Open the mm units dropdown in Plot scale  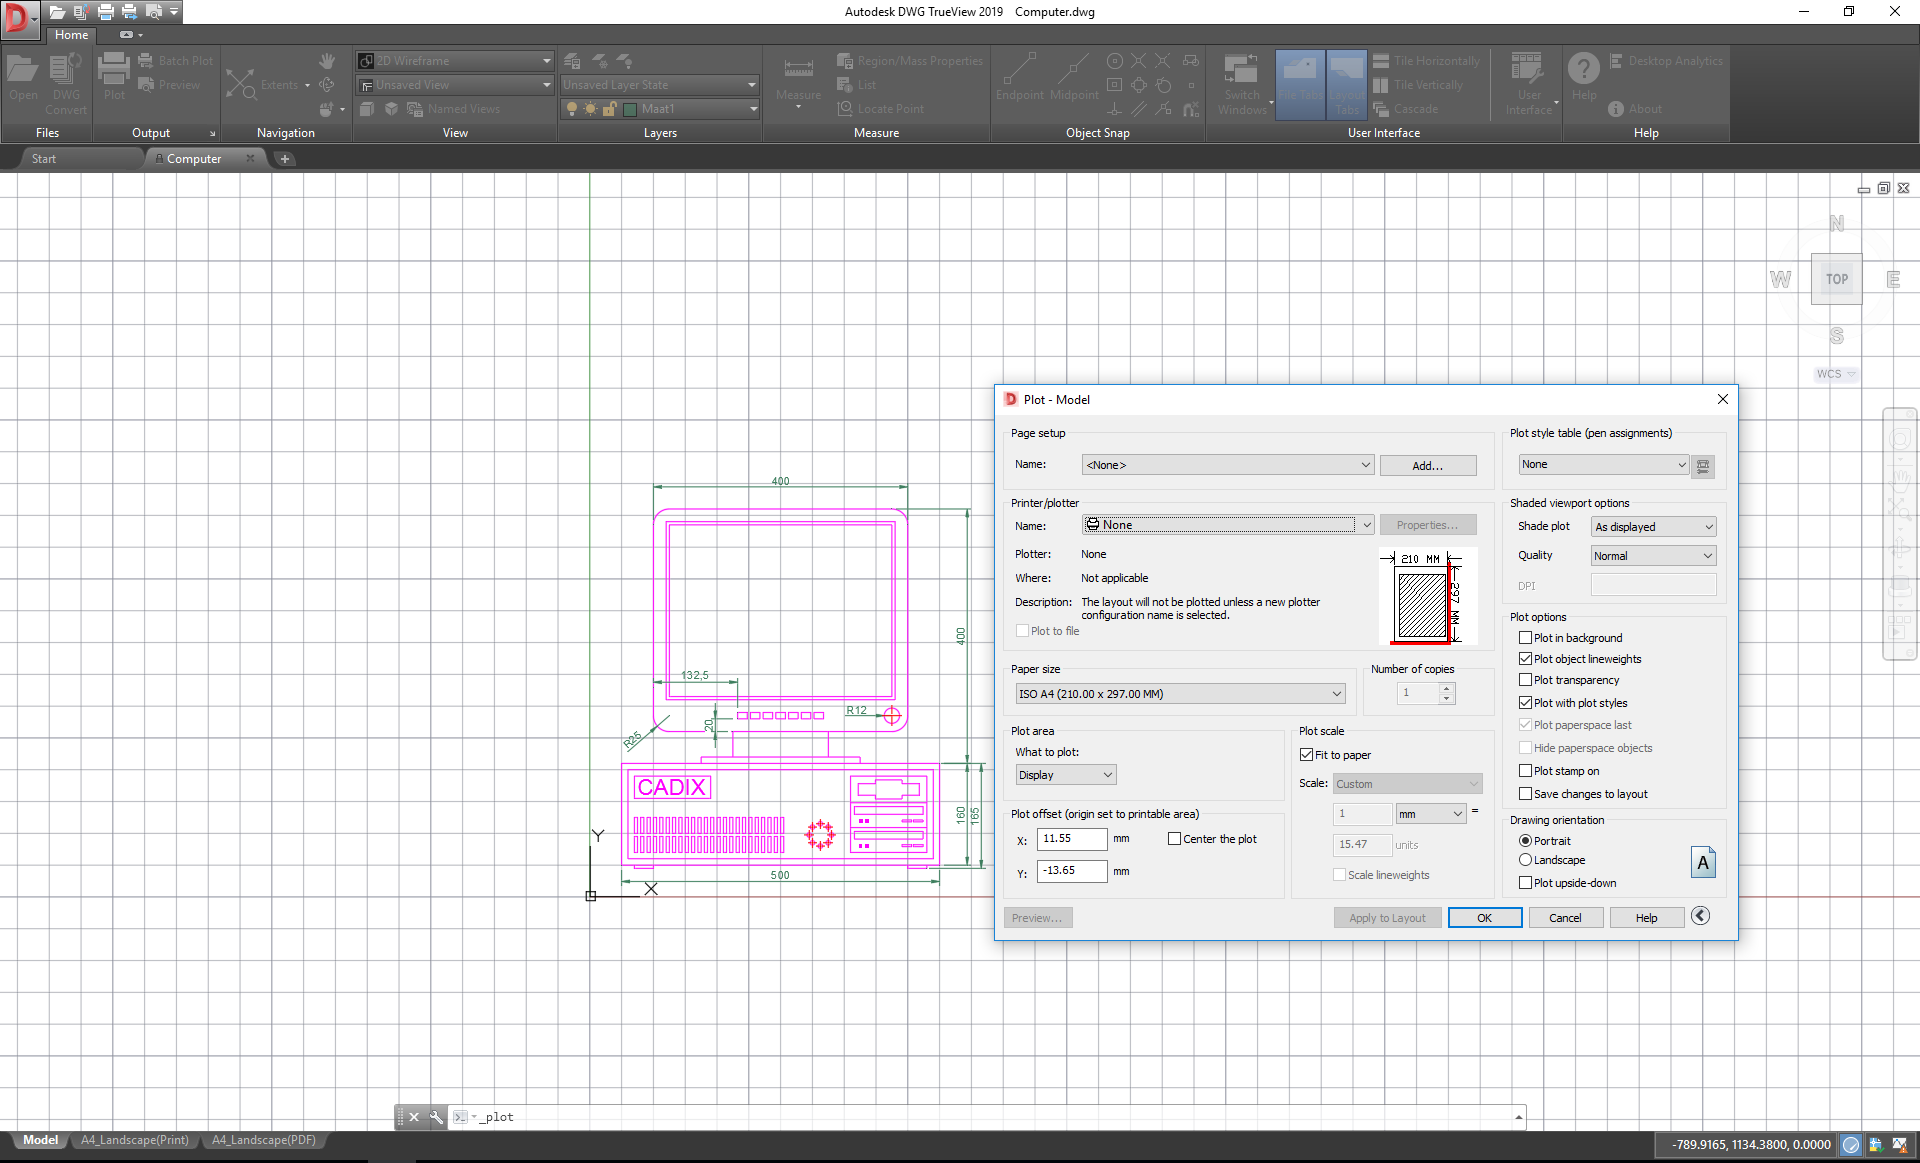1431,814
